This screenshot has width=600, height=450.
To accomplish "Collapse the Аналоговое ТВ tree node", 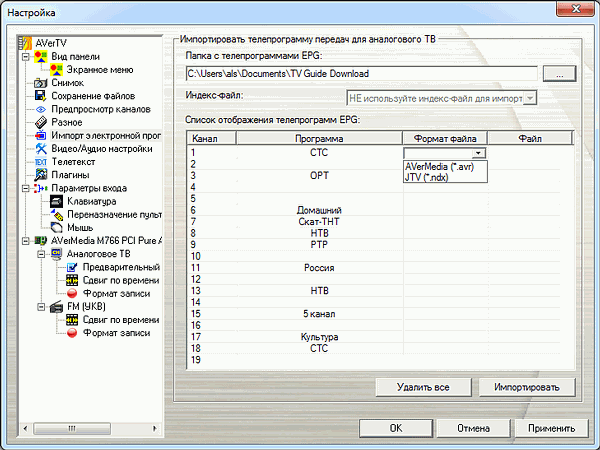I will (41, 254).
